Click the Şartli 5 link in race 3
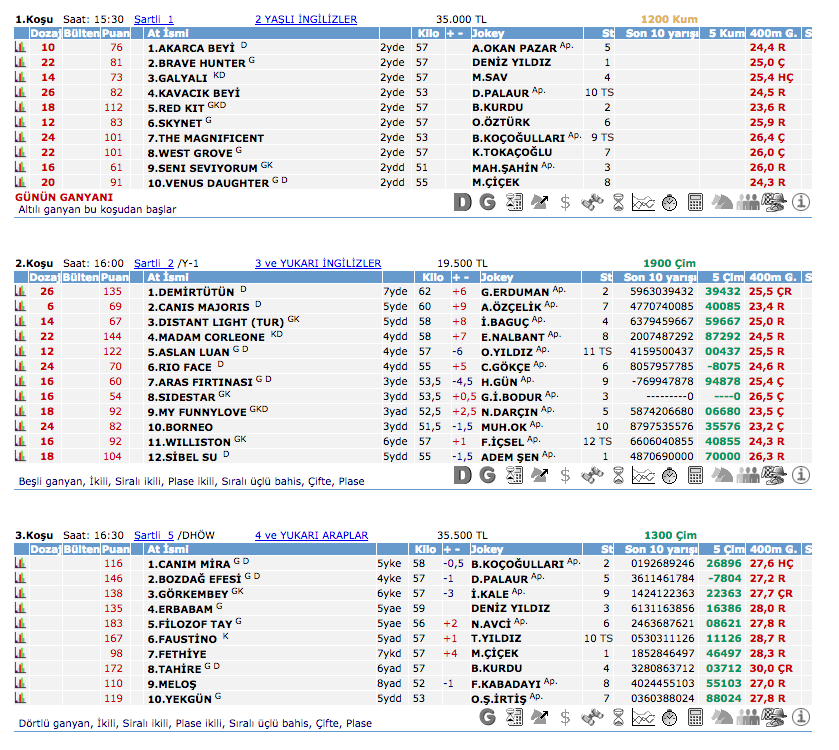839x750 pixels. (x=153, y=535)
